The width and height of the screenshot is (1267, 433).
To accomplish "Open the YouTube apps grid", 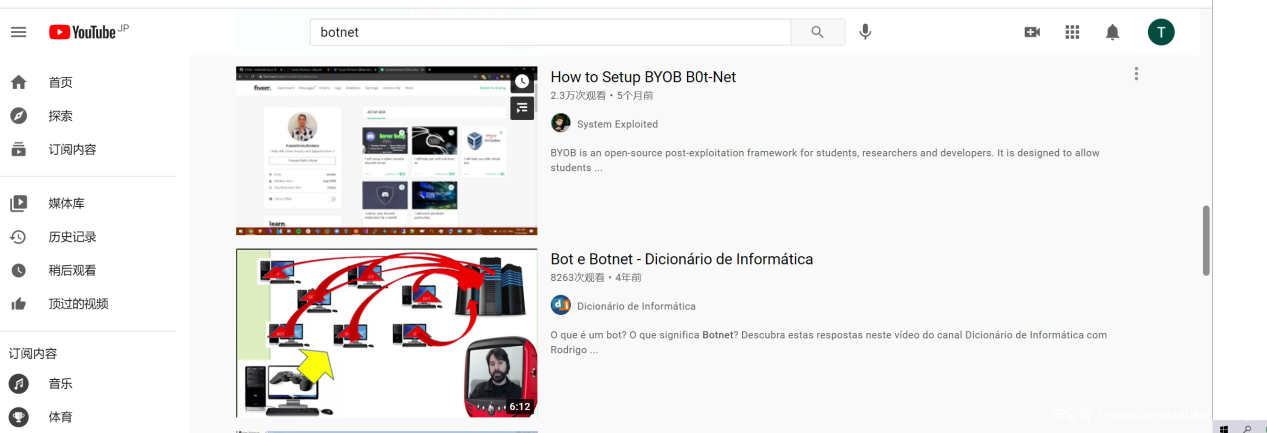I will 1072,32.
